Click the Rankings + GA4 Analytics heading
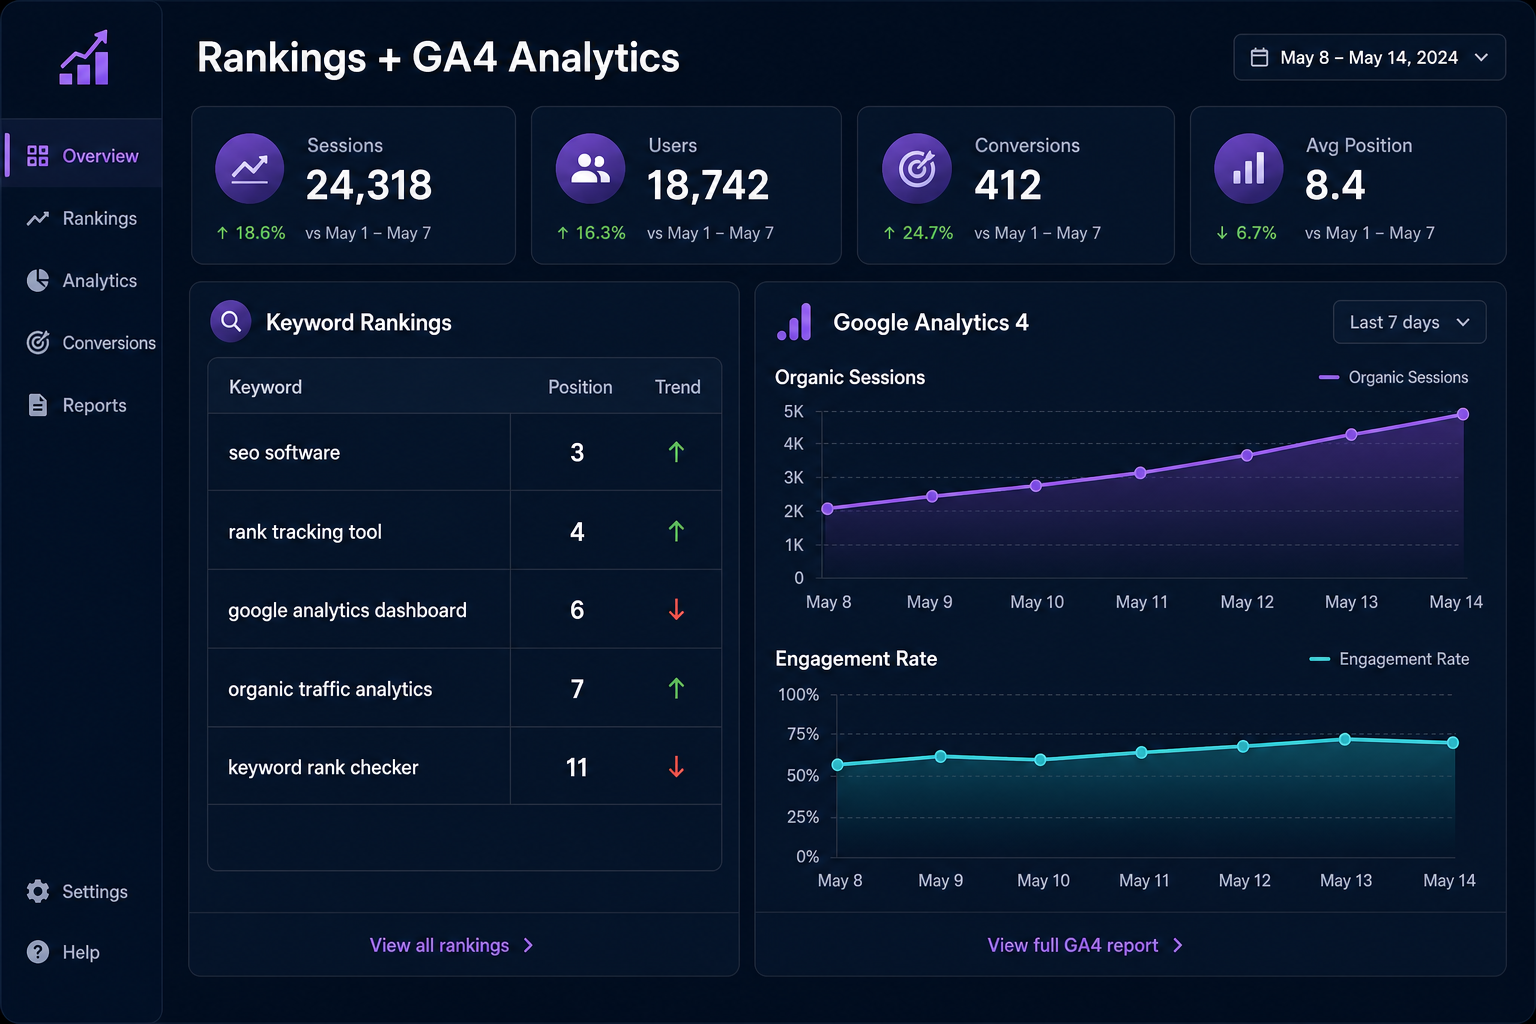This screenshot has height=1024, width=1536. pyautogui.click(x=438, y=57)
